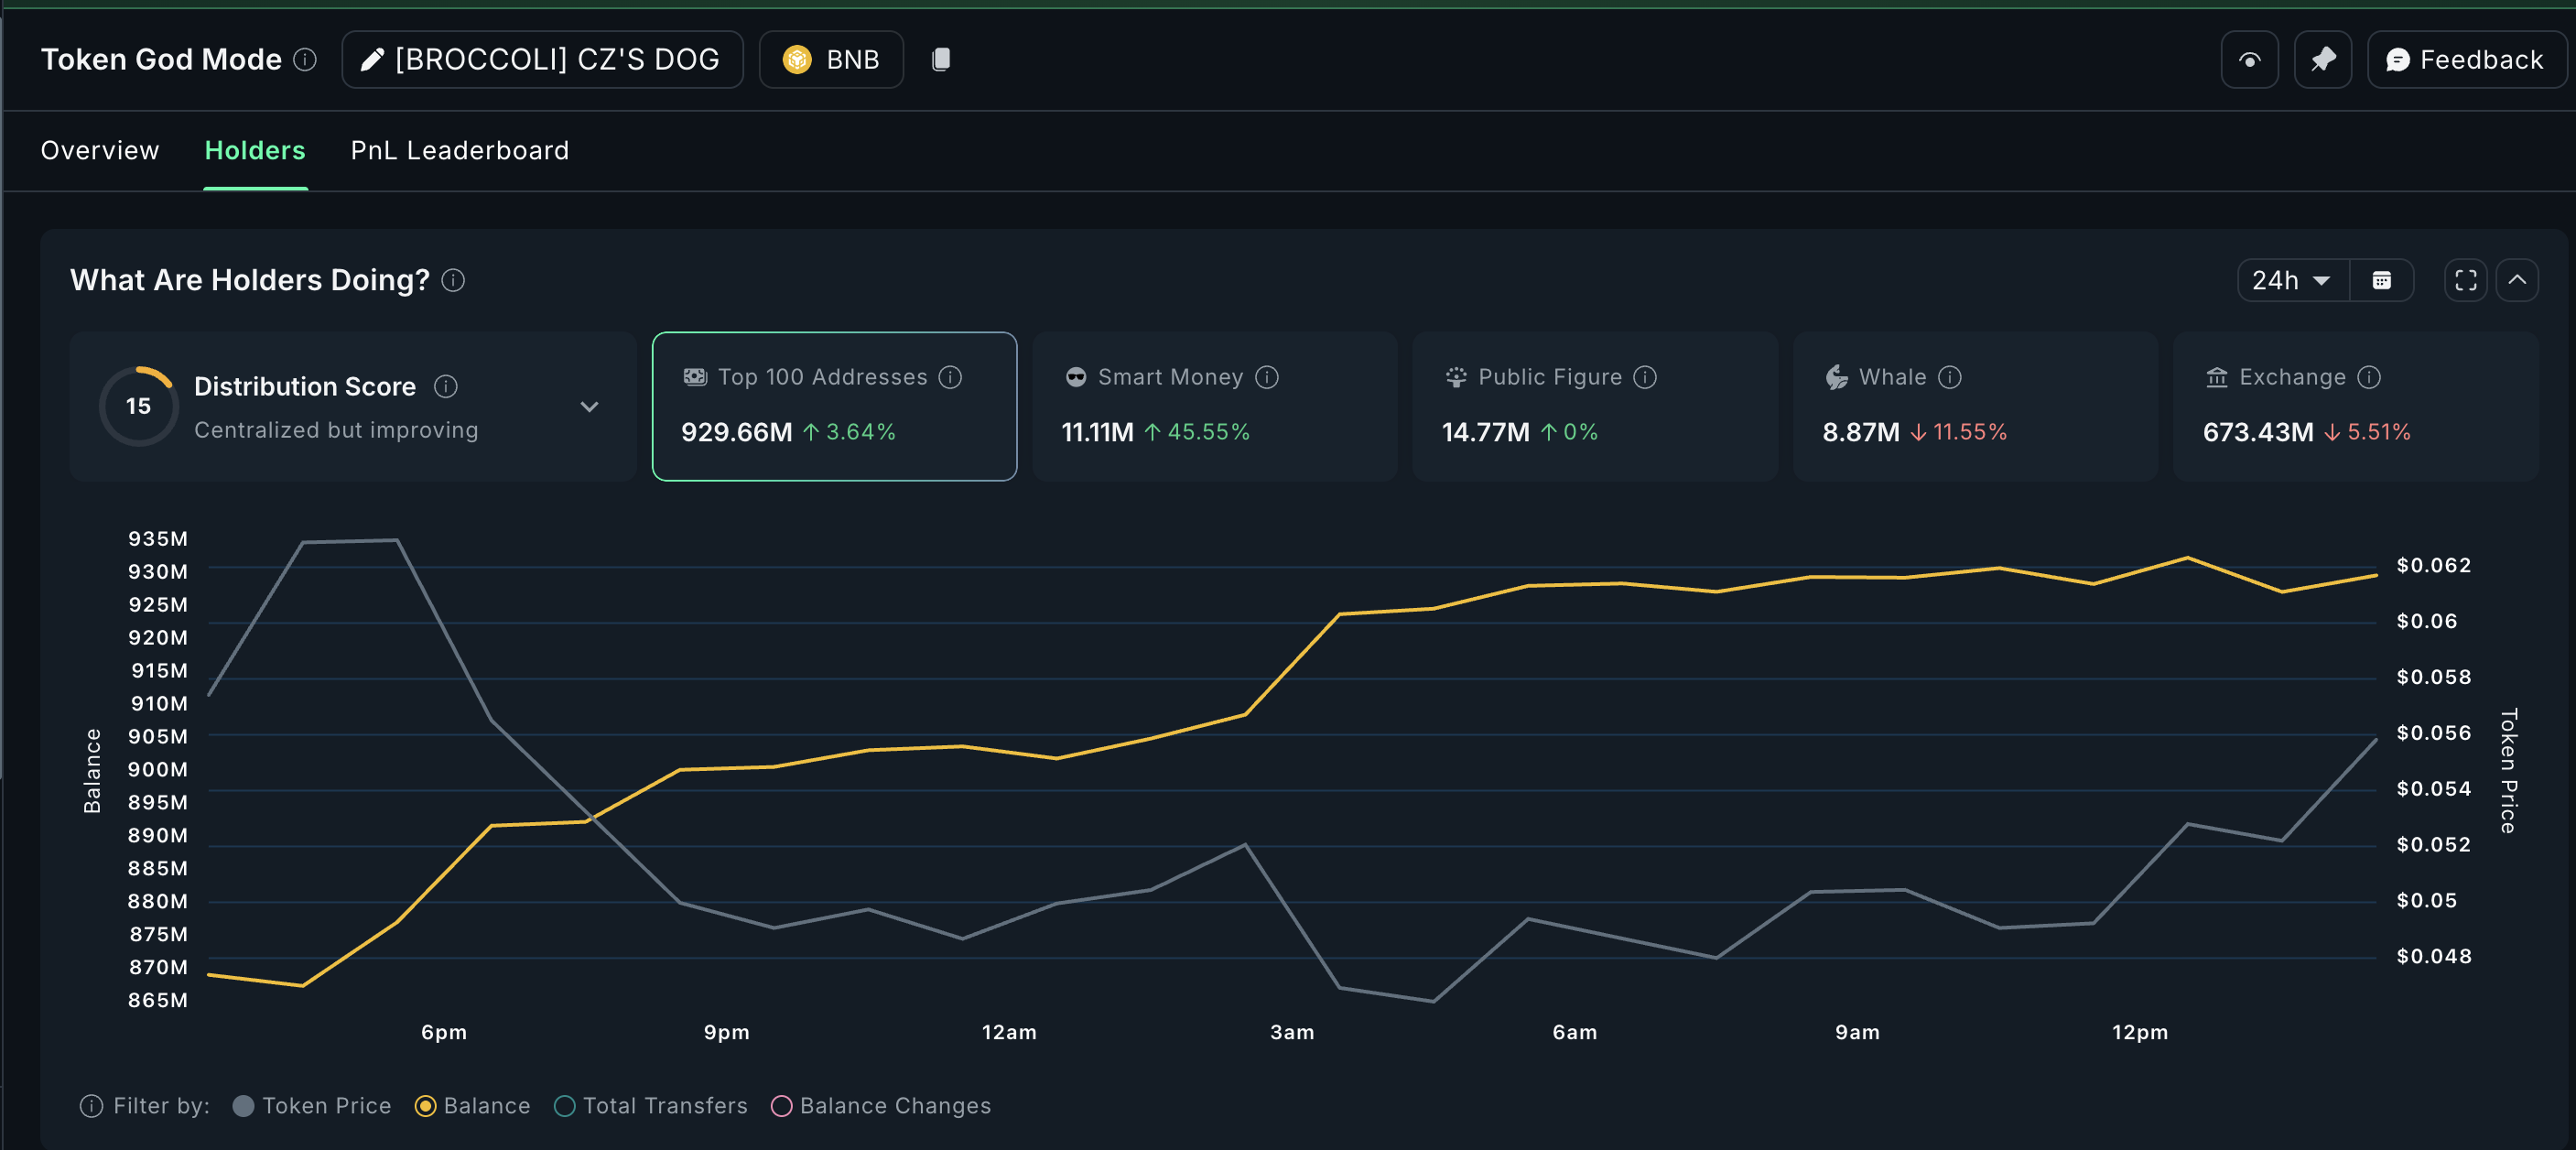
Task: Click info icon beside Token God Mode
Action: [x=305, y=60]
